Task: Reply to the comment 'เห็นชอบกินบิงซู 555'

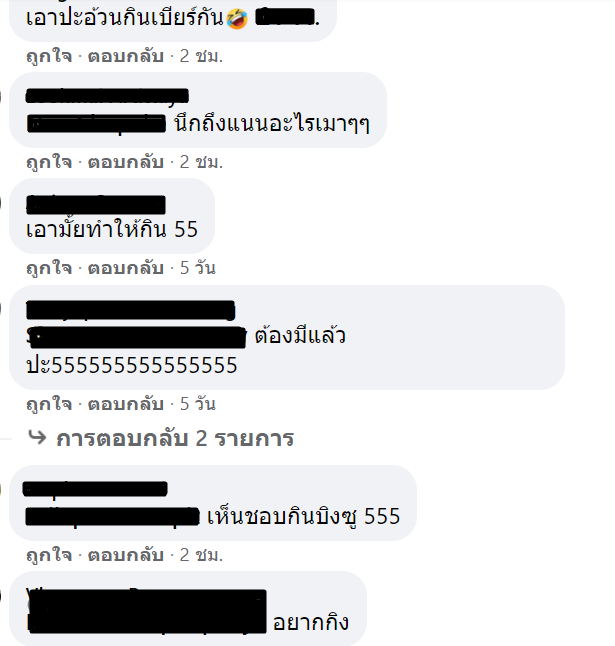Action: (126, 555)
